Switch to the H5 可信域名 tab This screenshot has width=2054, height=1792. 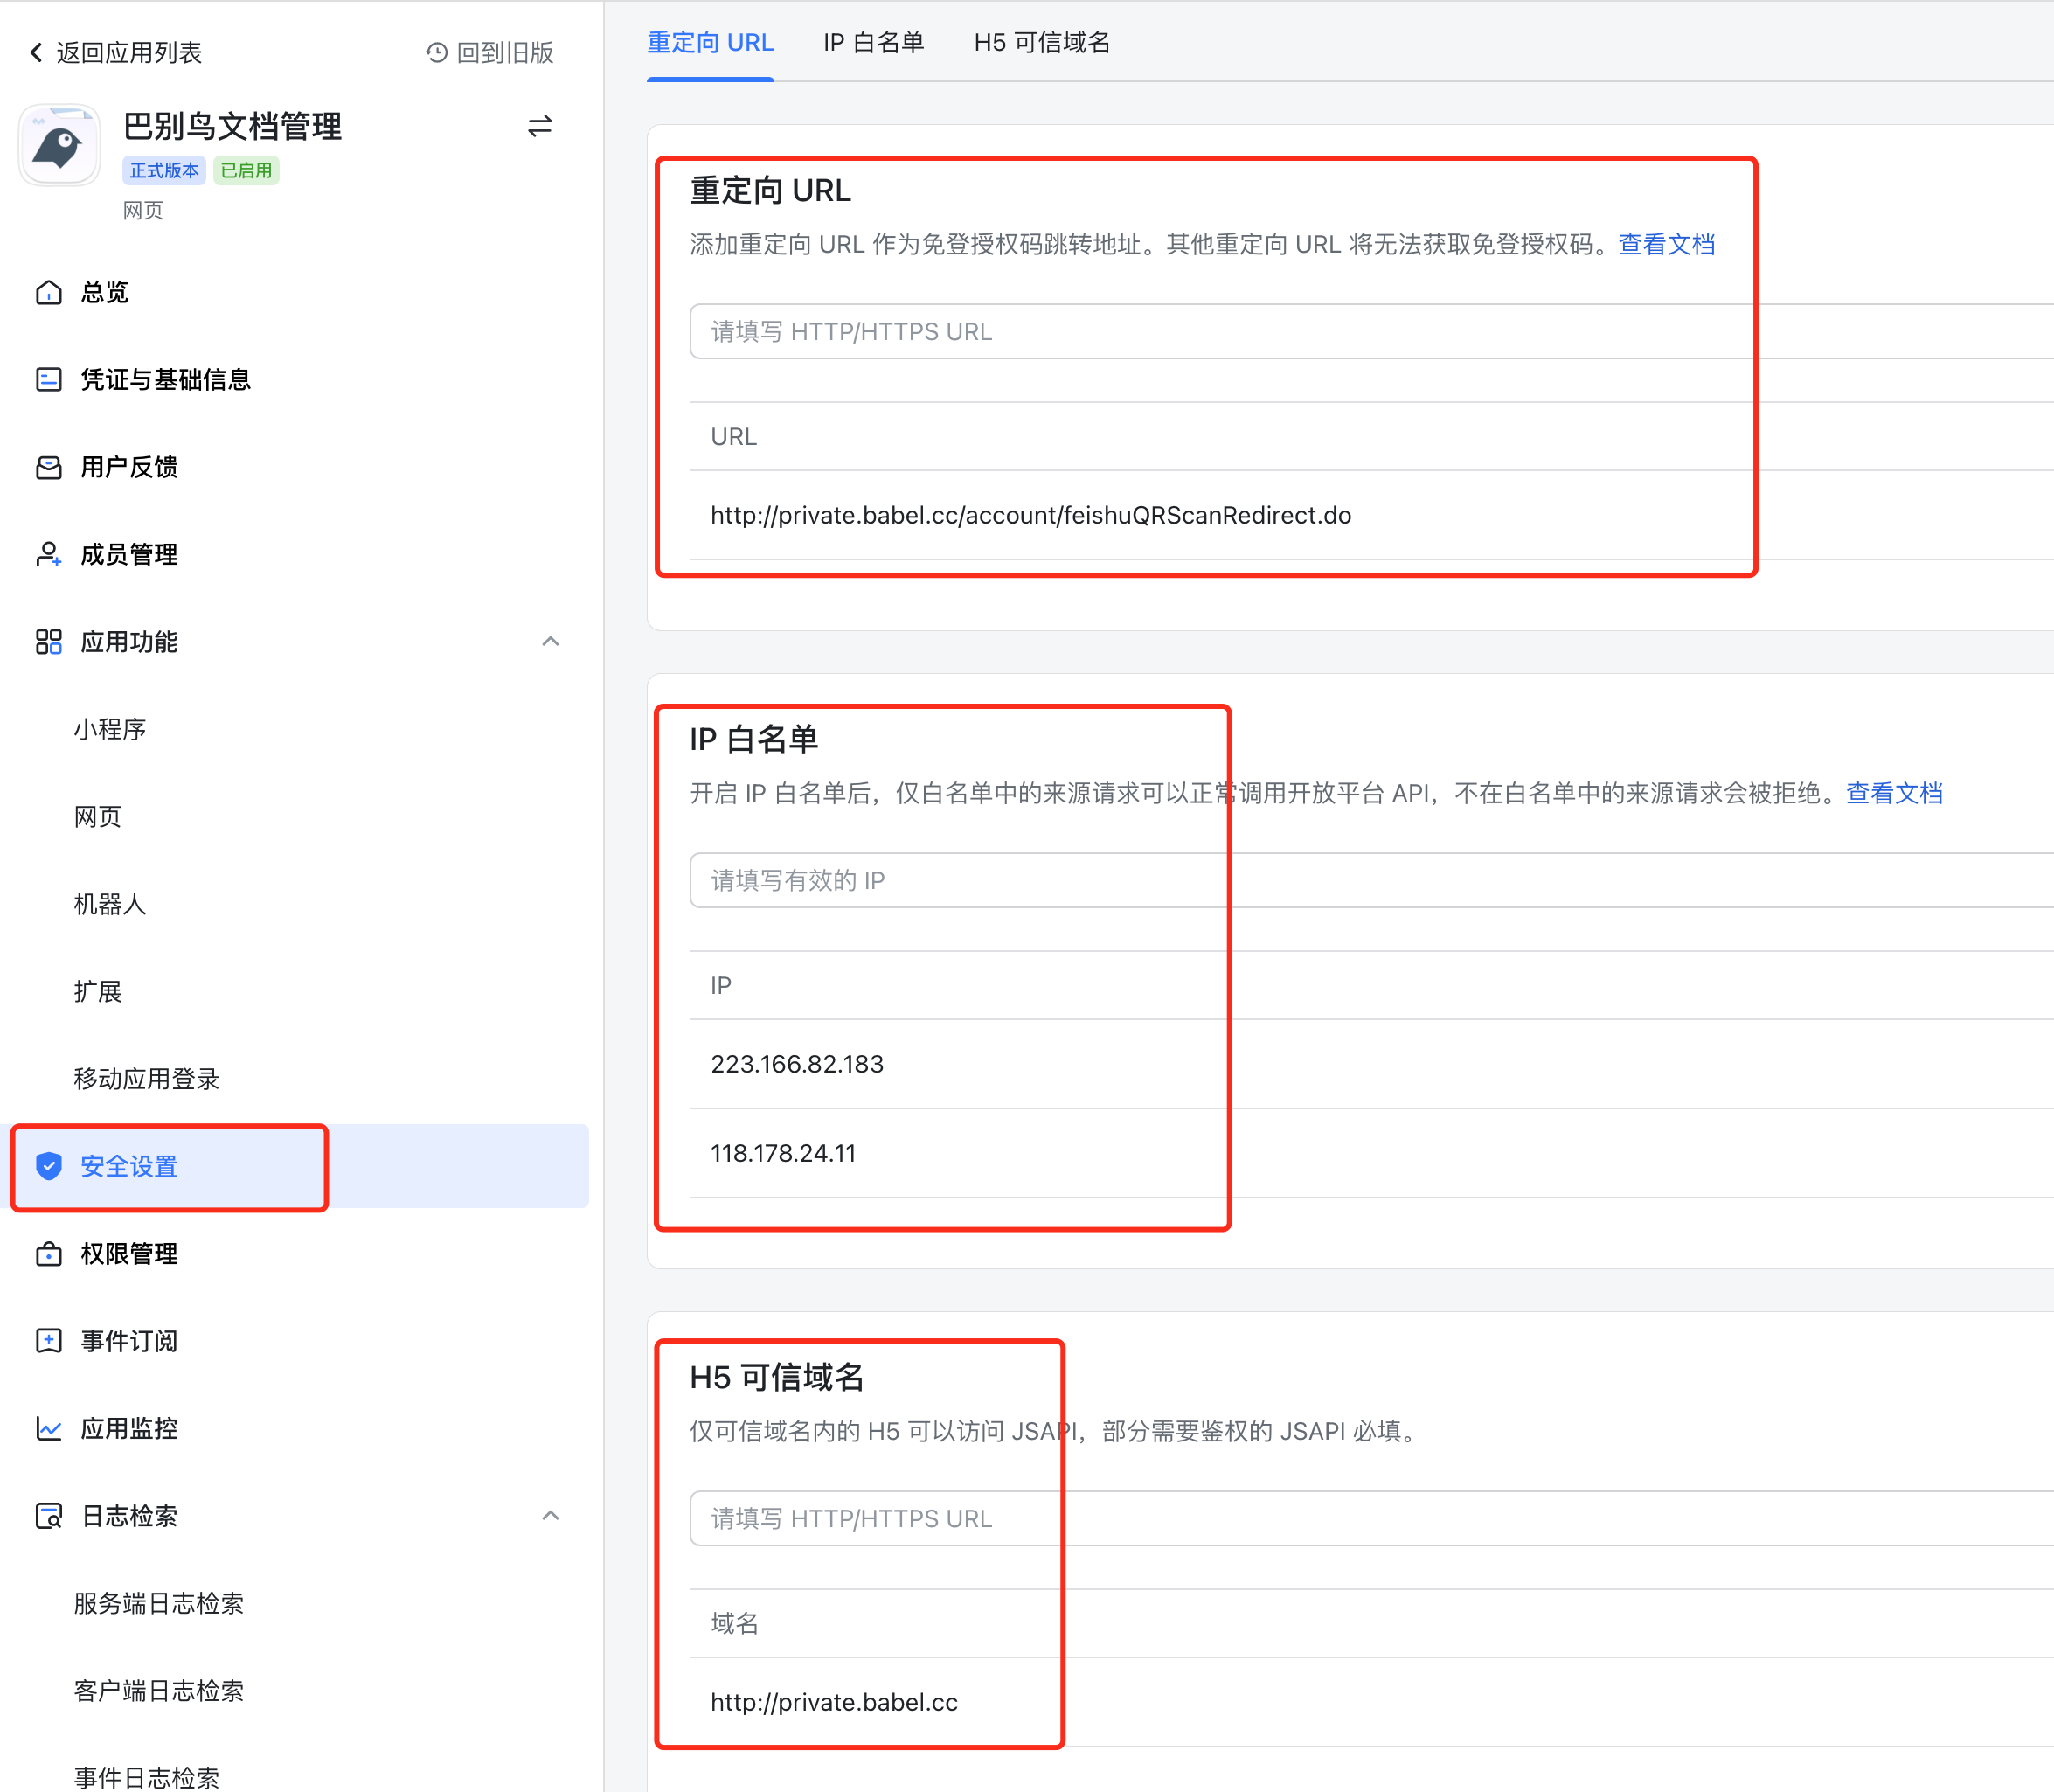(x=1042, y=42)
